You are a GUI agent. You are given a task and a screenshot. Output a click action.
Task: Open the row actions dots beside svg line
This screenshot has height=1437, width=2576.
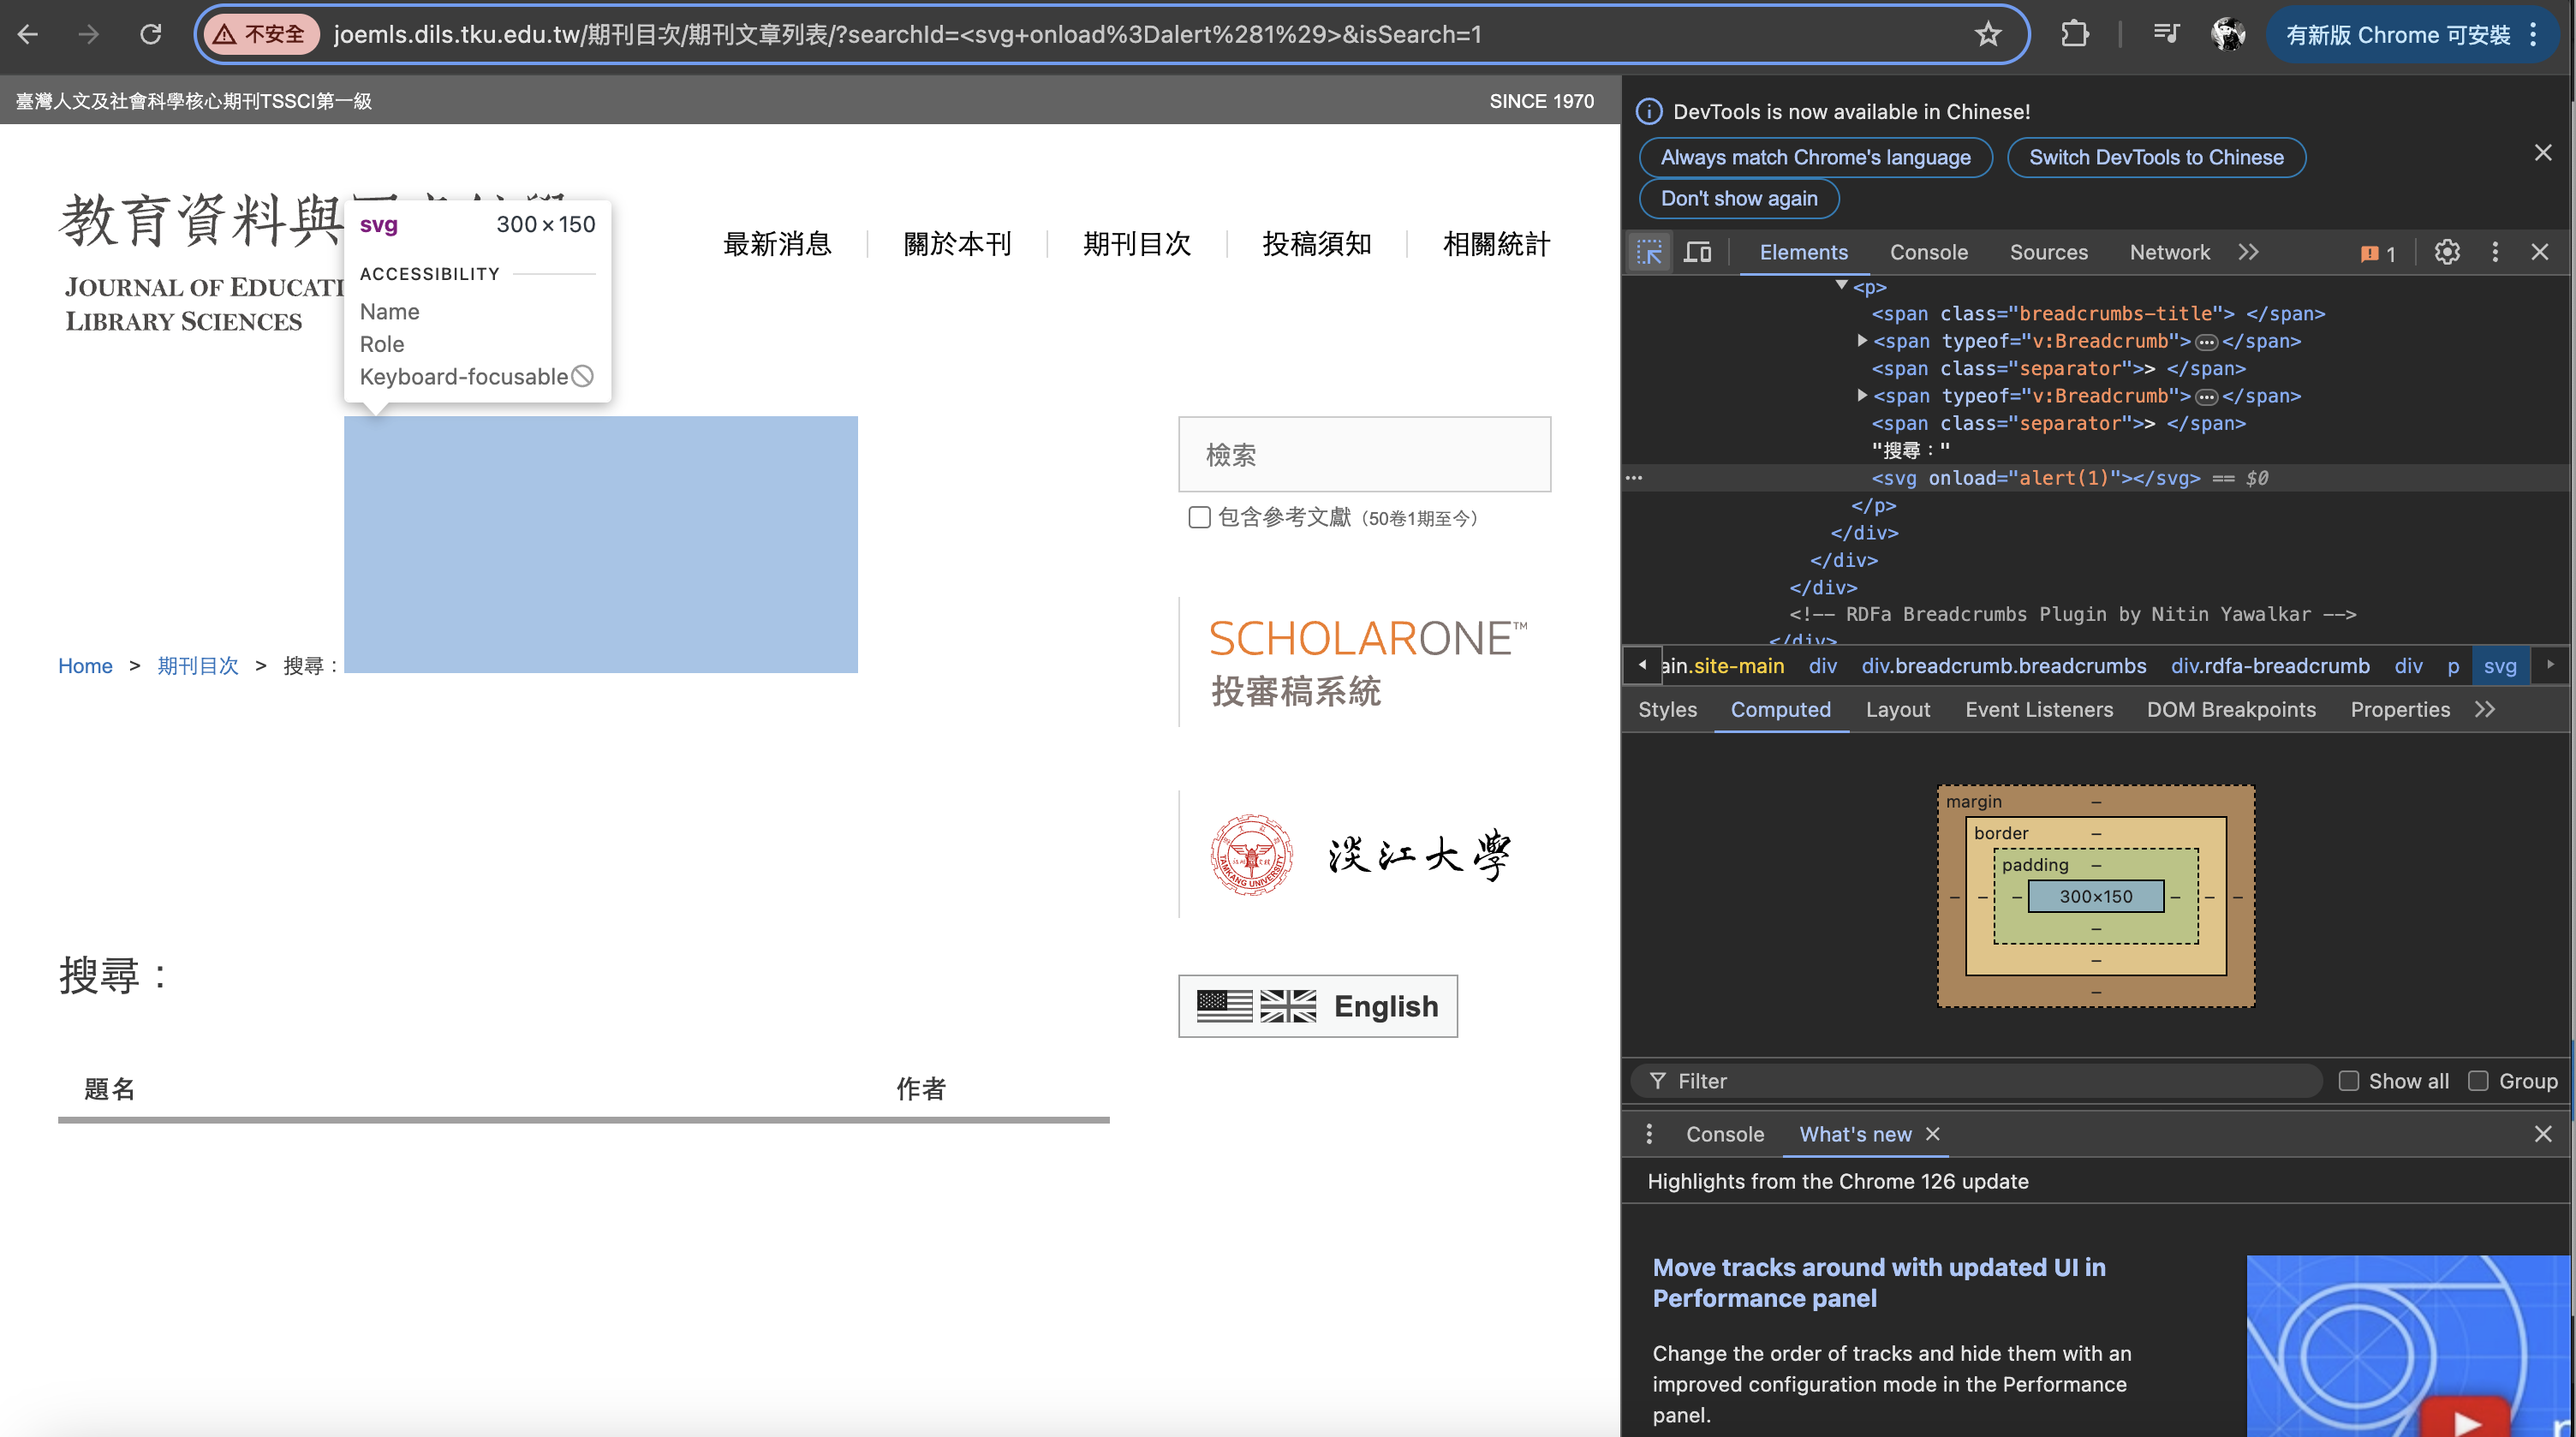pyautogui.click(x=1634, y=478)
